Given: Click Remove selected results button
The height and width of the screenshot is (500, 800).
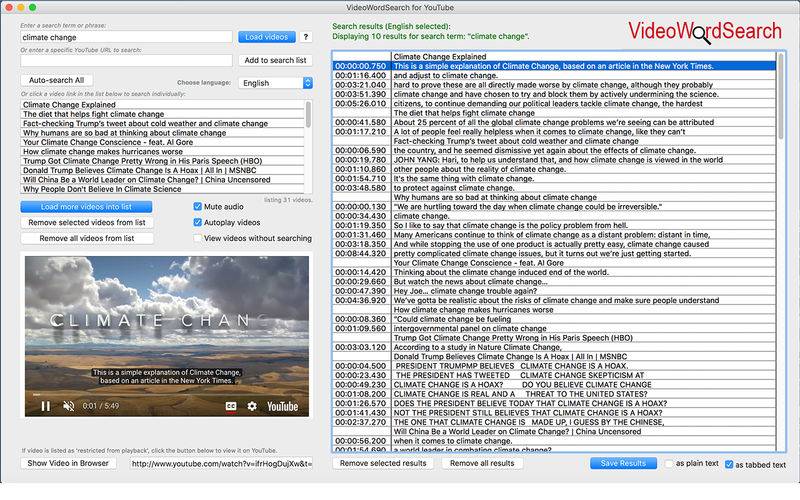Looking at the screenshot, I should 383,463.
